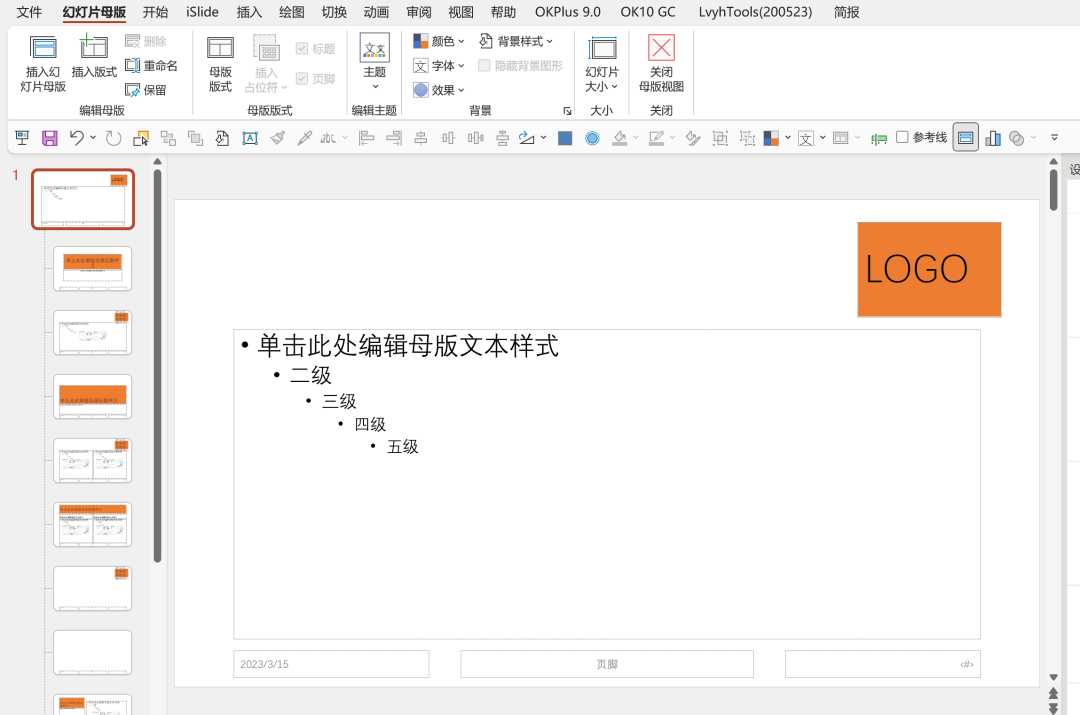
Task: Check the 标题 (Title) placeholder checkbox
Action: [x=303, y=47]
